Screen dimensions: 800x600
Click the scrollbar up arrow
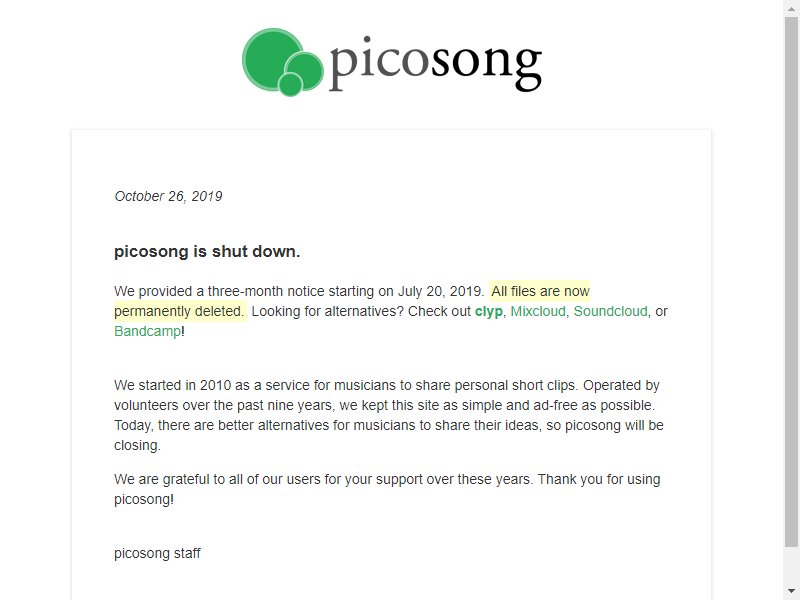tap(791, 7)
